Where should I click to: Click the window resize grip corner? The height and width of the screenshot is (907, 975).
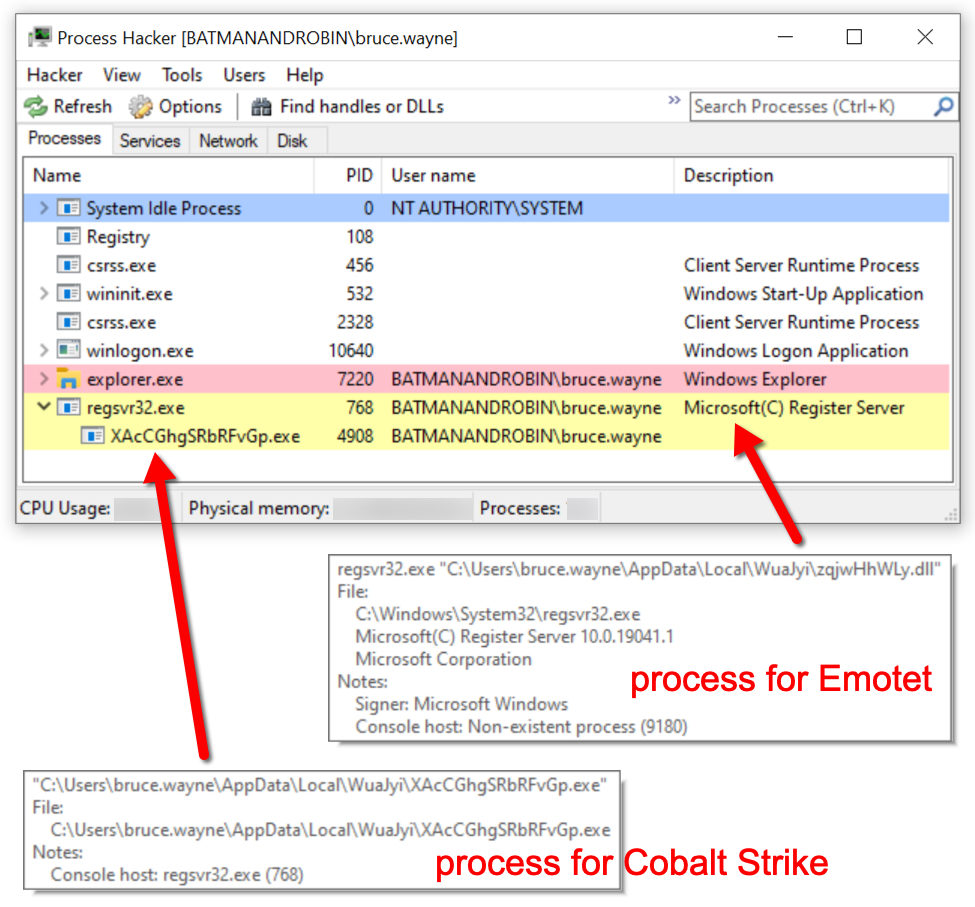click(x=951, y=514)
